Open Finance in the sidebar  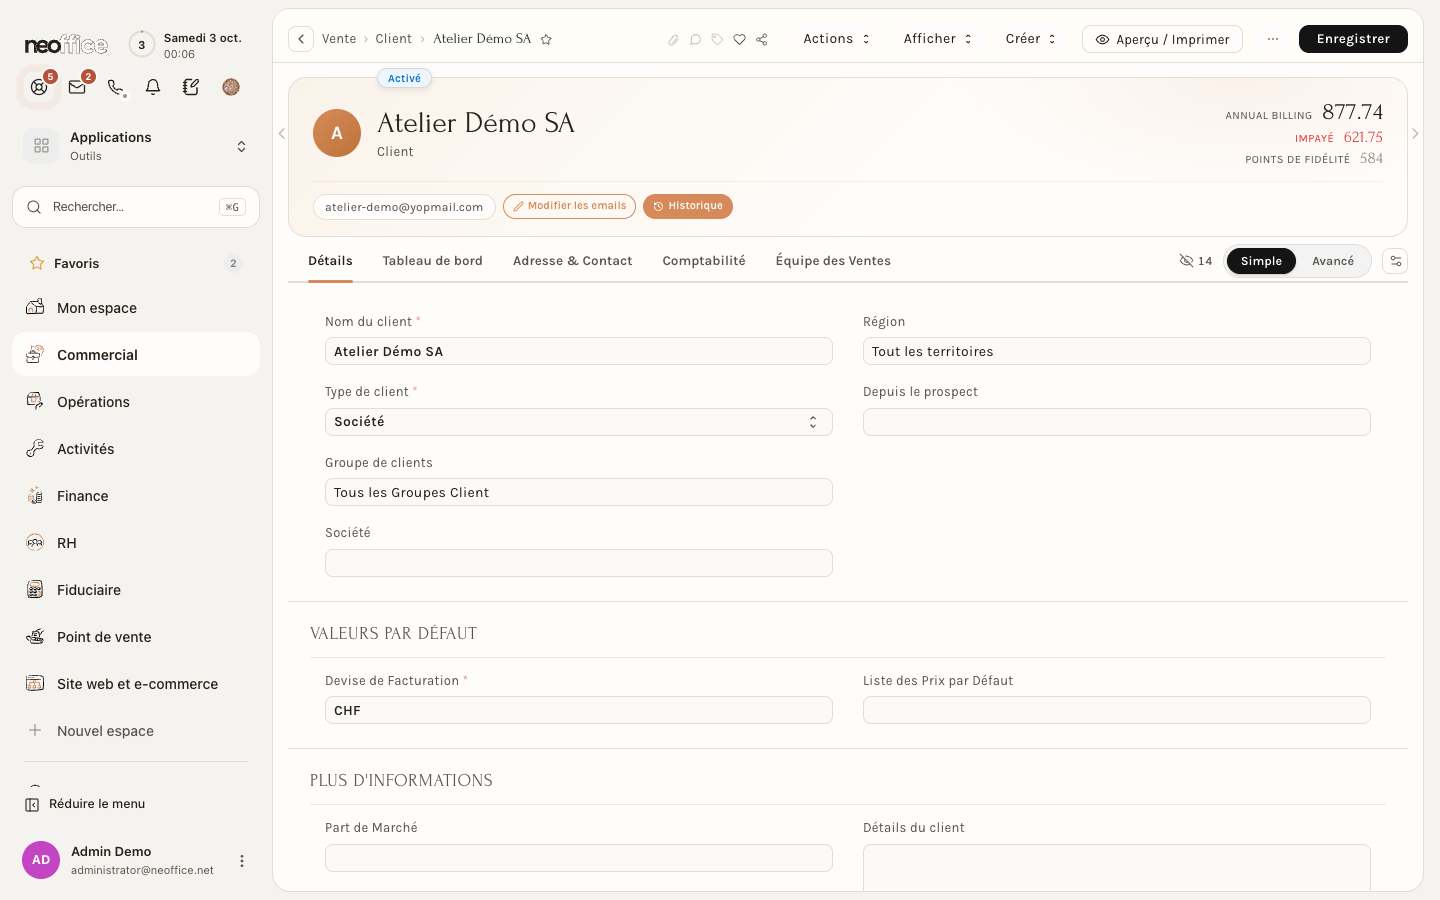pyautogui.click(x=136, y=496)
